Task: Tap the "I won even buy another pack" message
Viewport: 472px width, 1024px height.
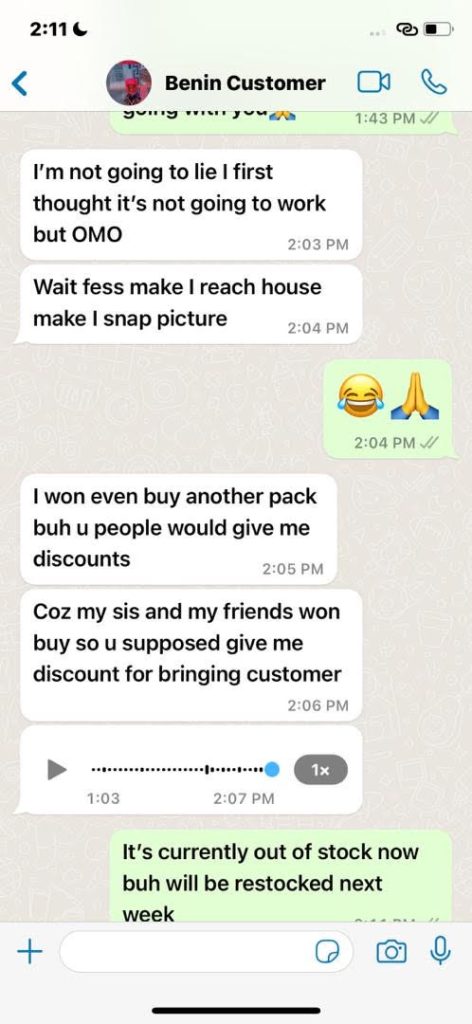Action: tap(178, 528)
